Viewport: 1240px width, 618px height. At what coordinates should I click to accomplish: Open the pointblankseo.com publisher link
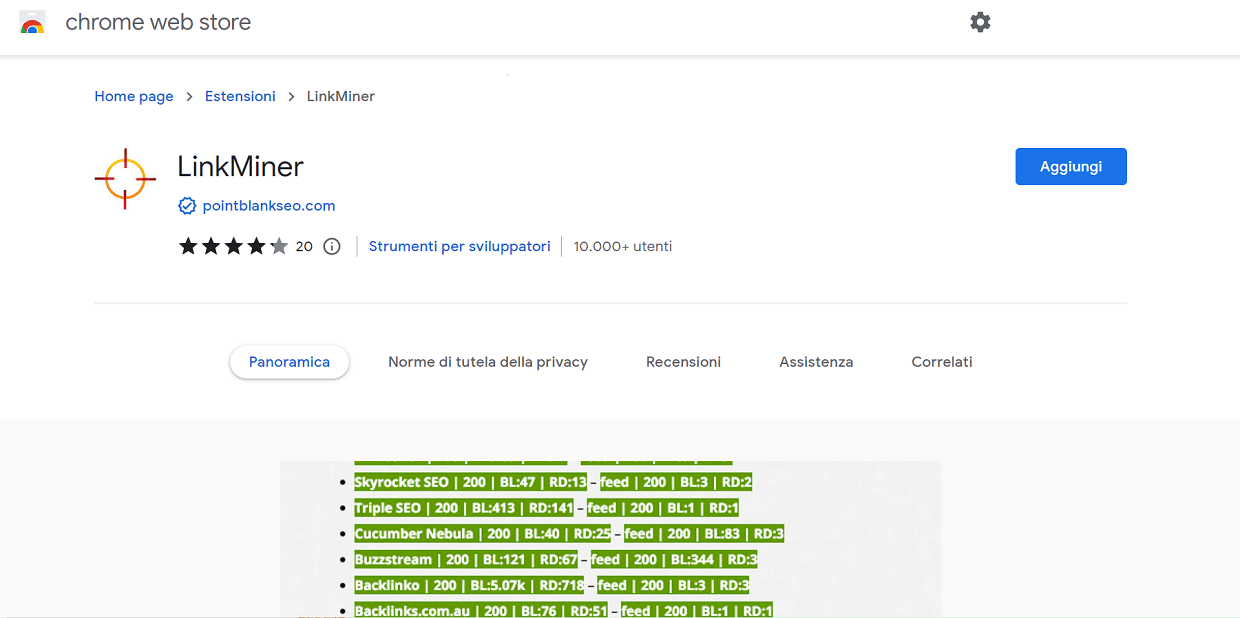(268, 205)
